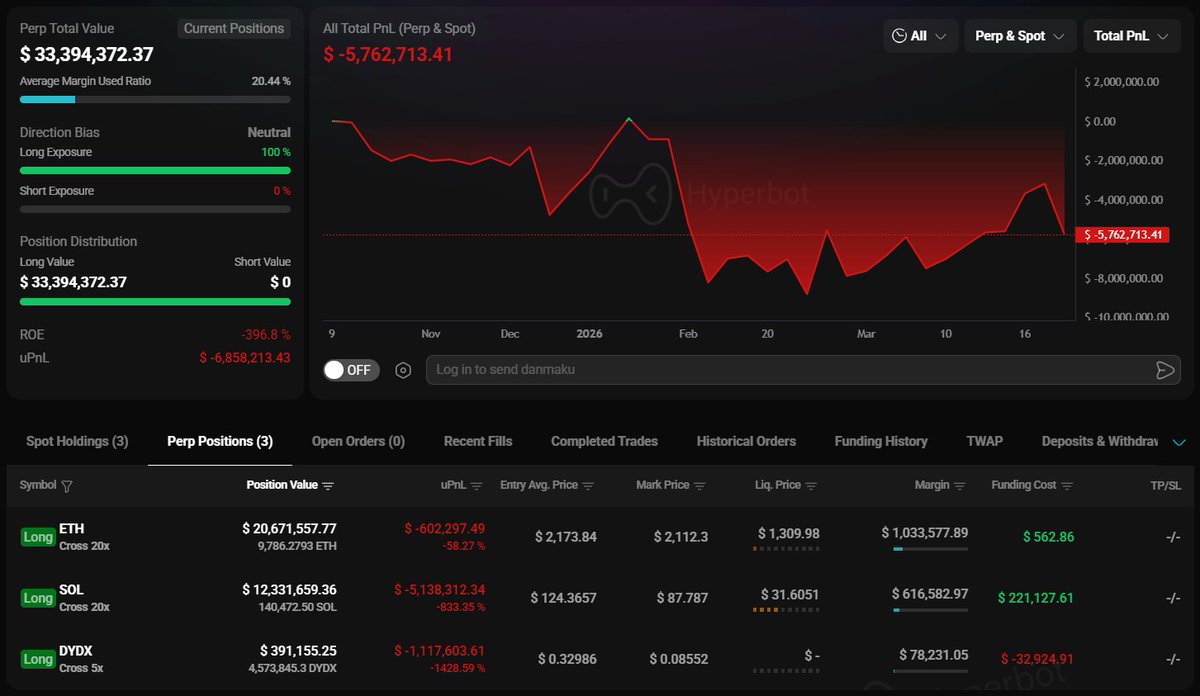Click the send danmaku paper-plane icon
1200x696 pixels.
pyautogui.click(x=1164, y=370)
